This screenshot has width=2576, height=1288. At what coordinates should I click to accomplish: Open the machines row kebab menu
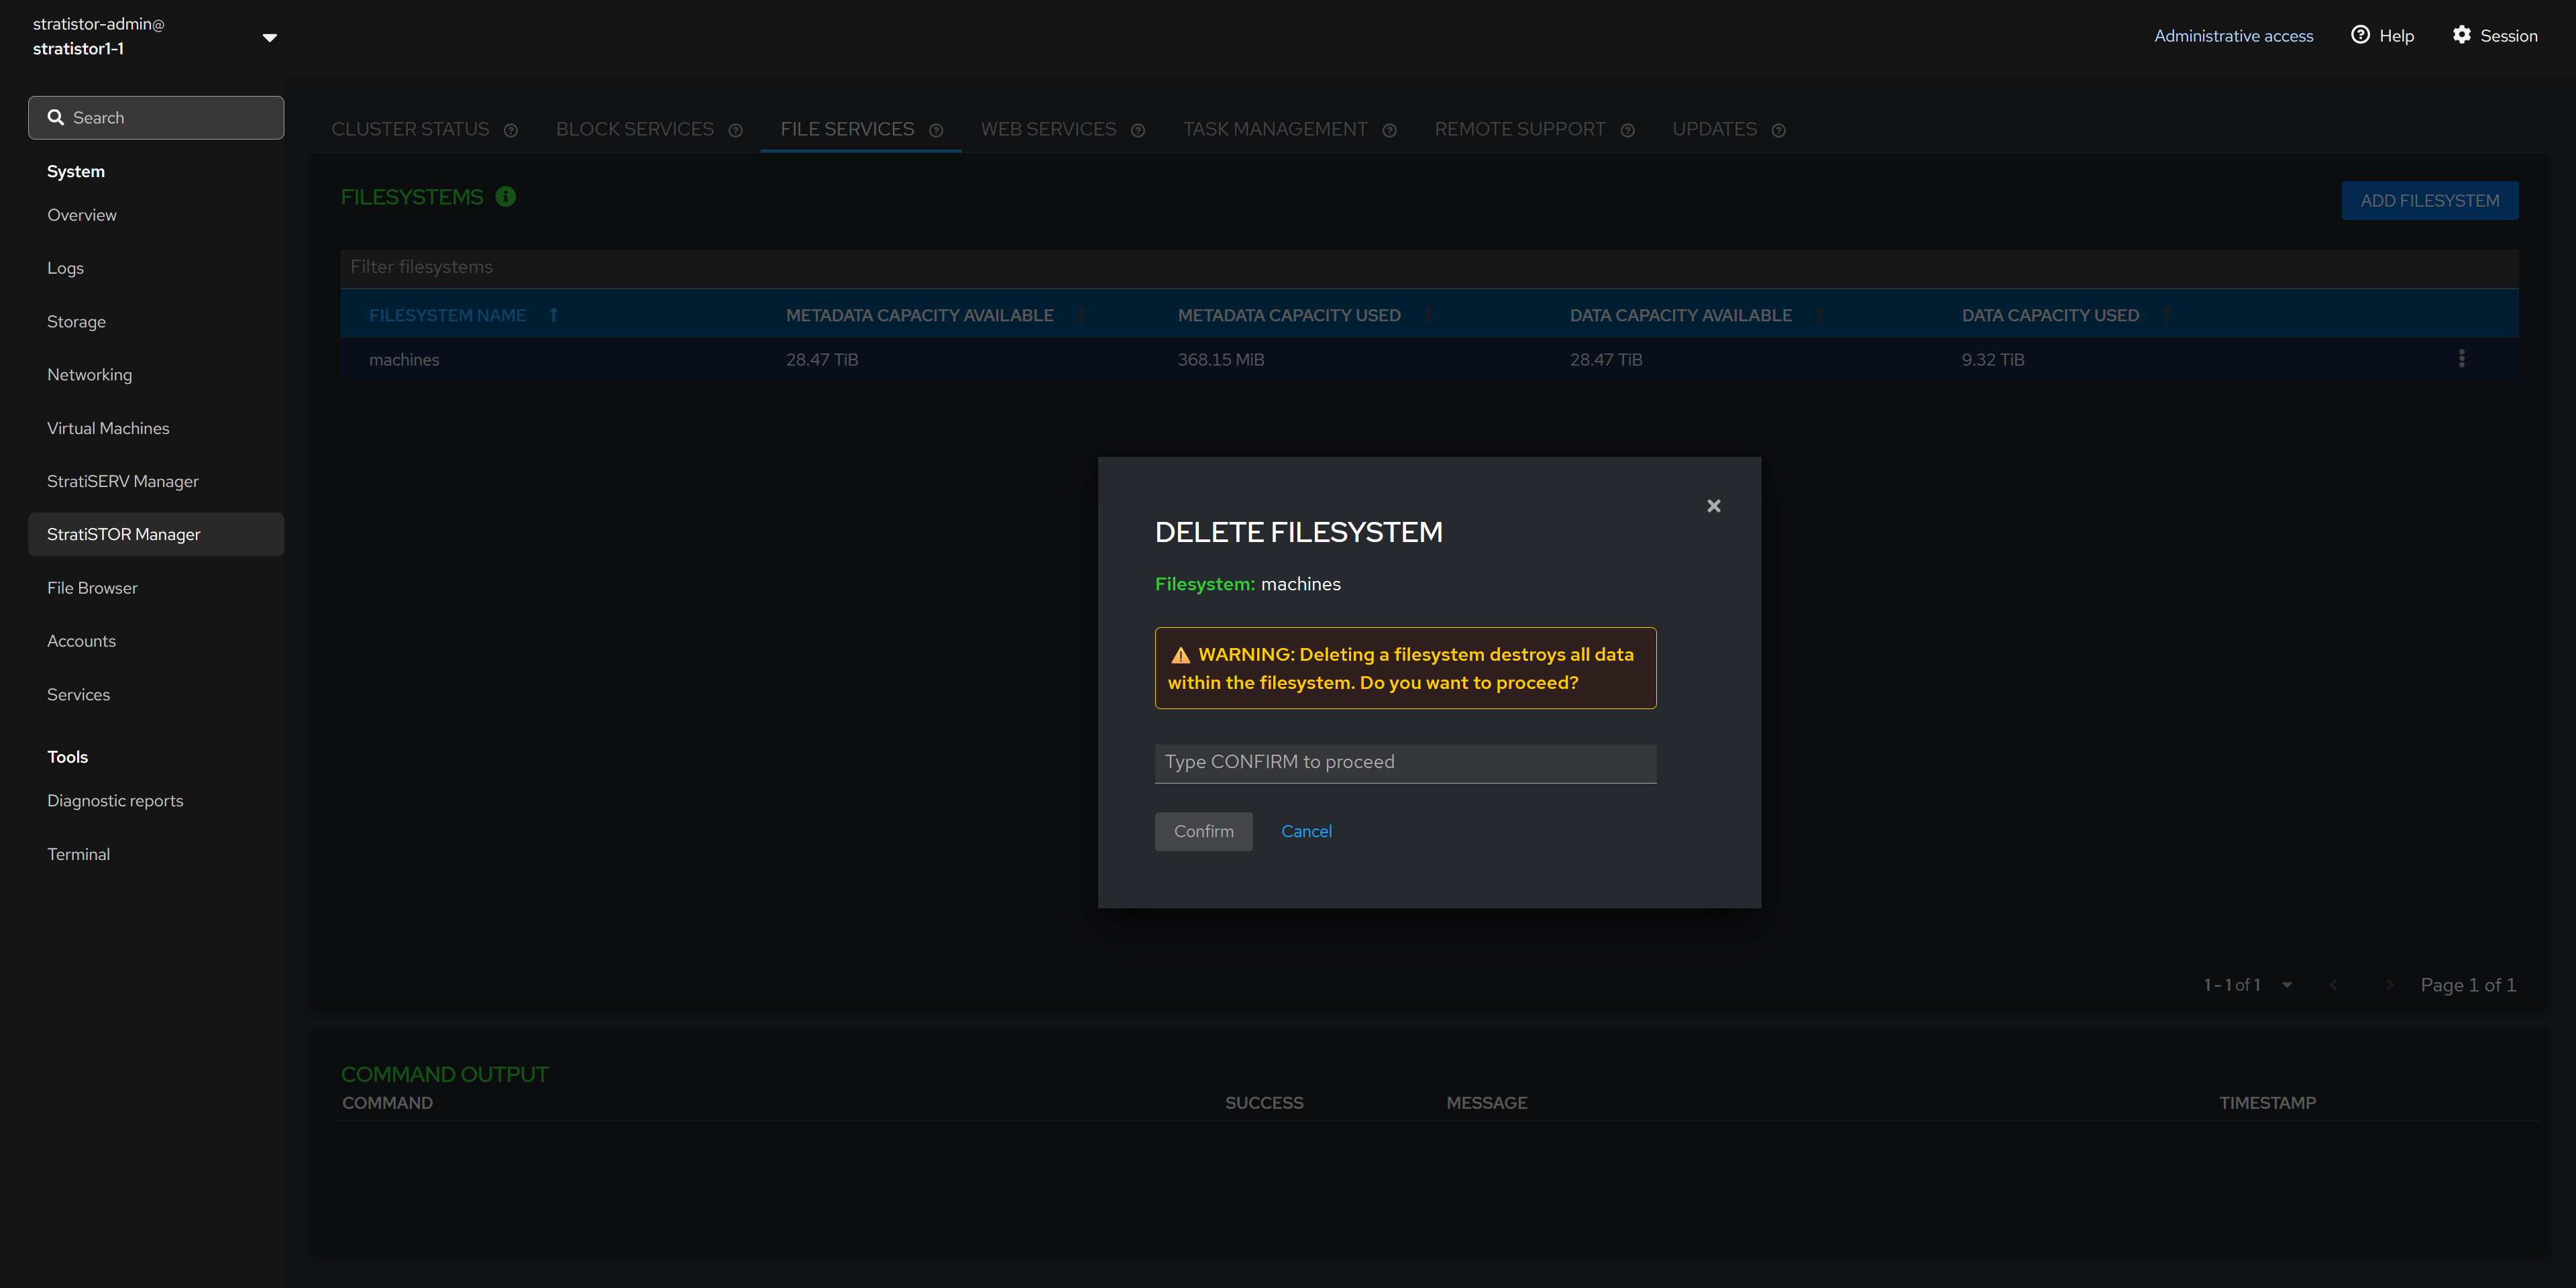tap(2461, 359)
